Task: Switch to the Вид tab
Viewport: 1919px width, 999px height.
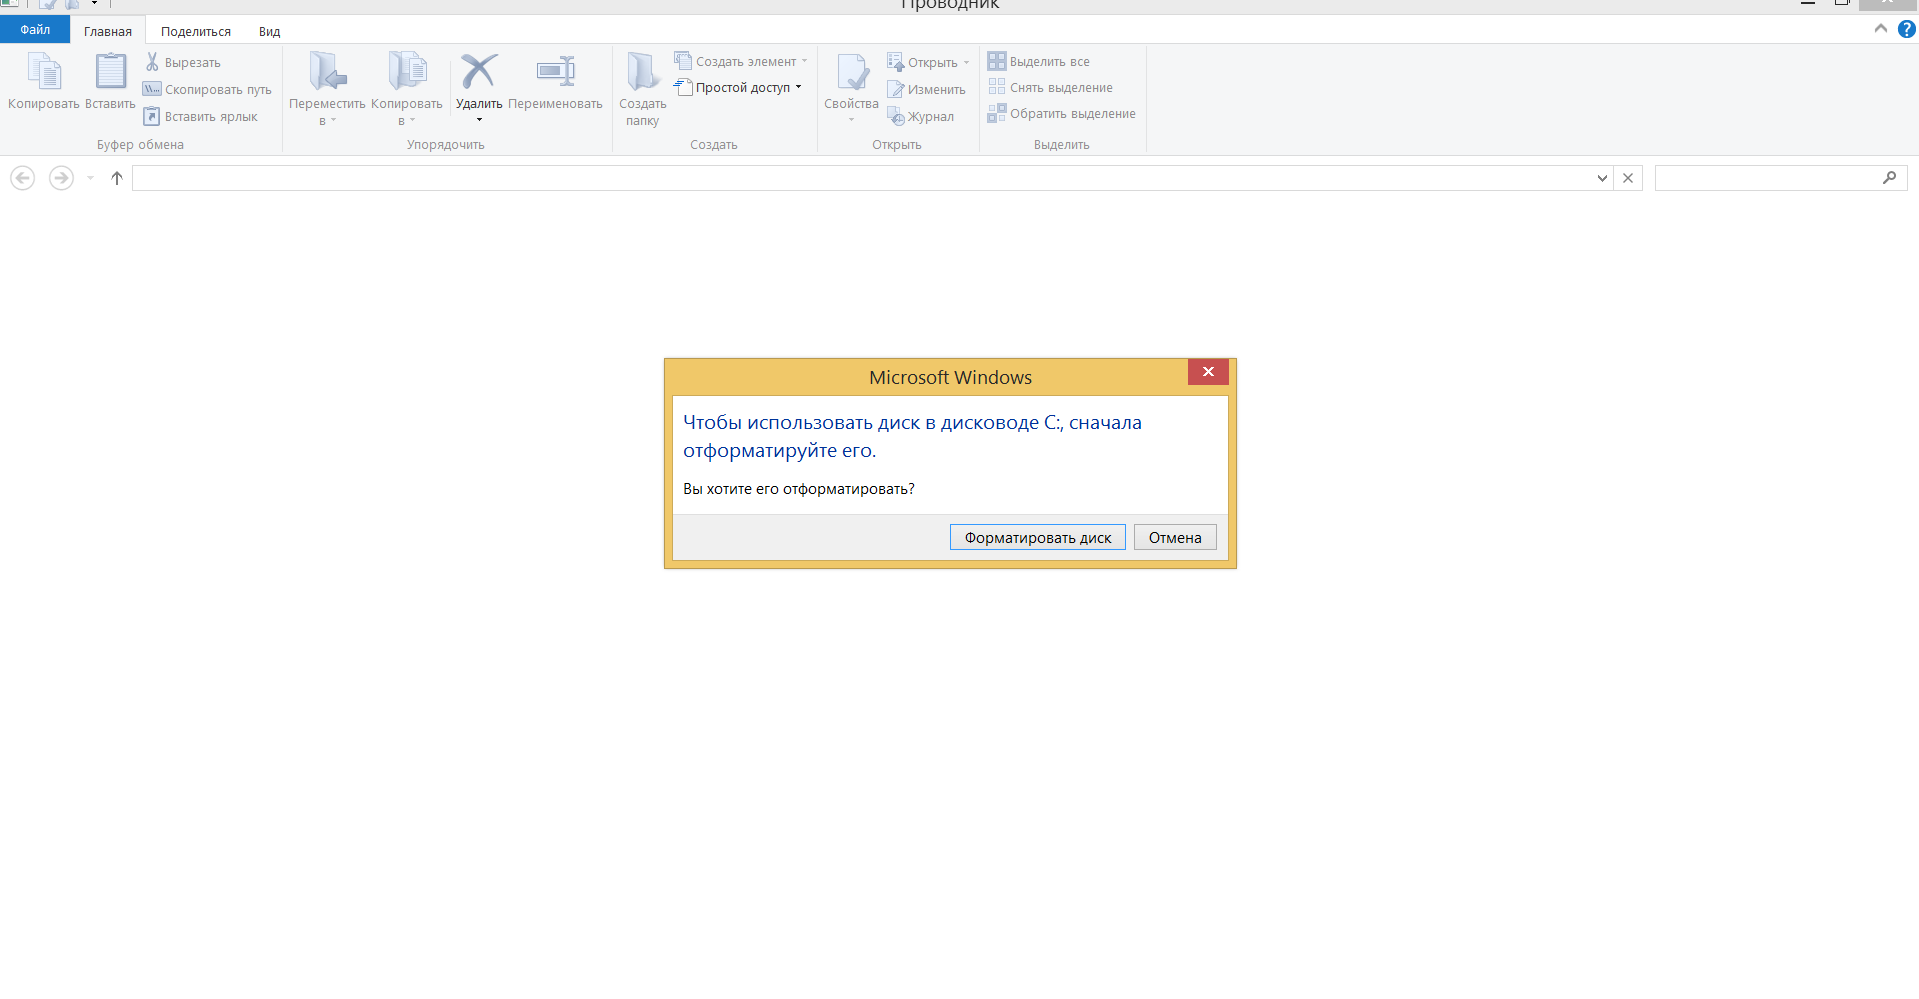Action: tap(270, 31)
